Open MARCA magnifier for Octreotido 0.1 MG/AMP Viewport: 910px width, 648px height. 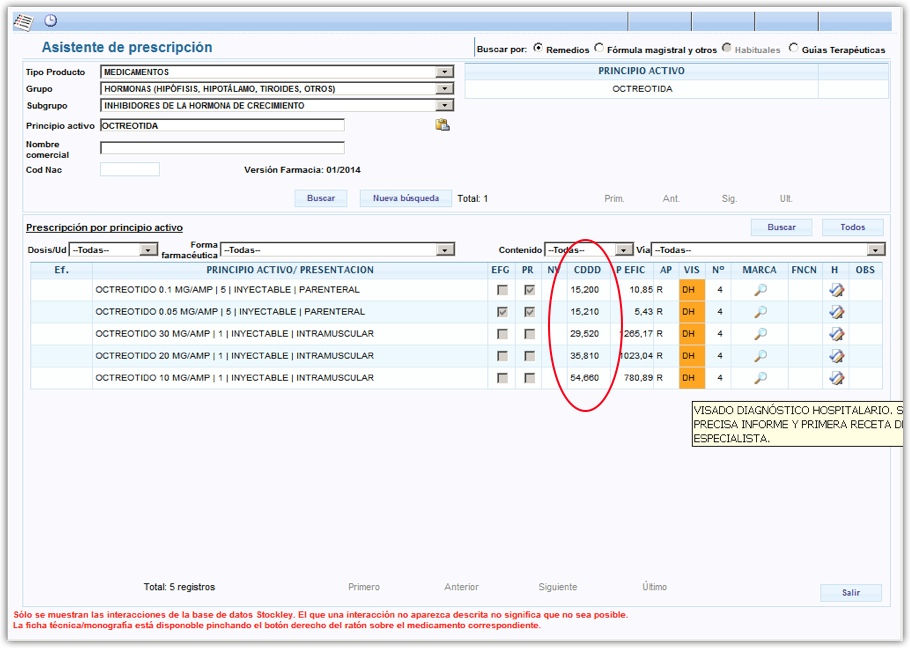[760, 290]
